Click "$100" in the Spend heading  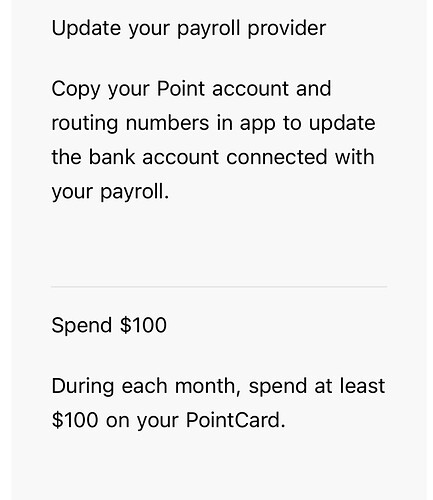(143, 325)
